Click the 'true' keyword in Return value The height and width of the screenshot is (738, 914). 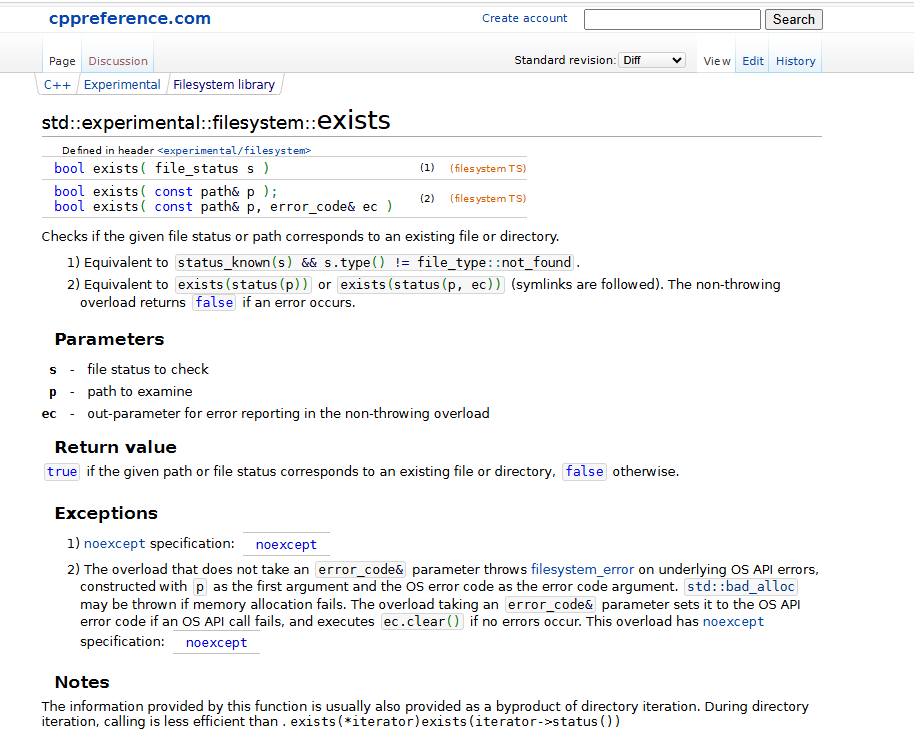click(62, 471)
